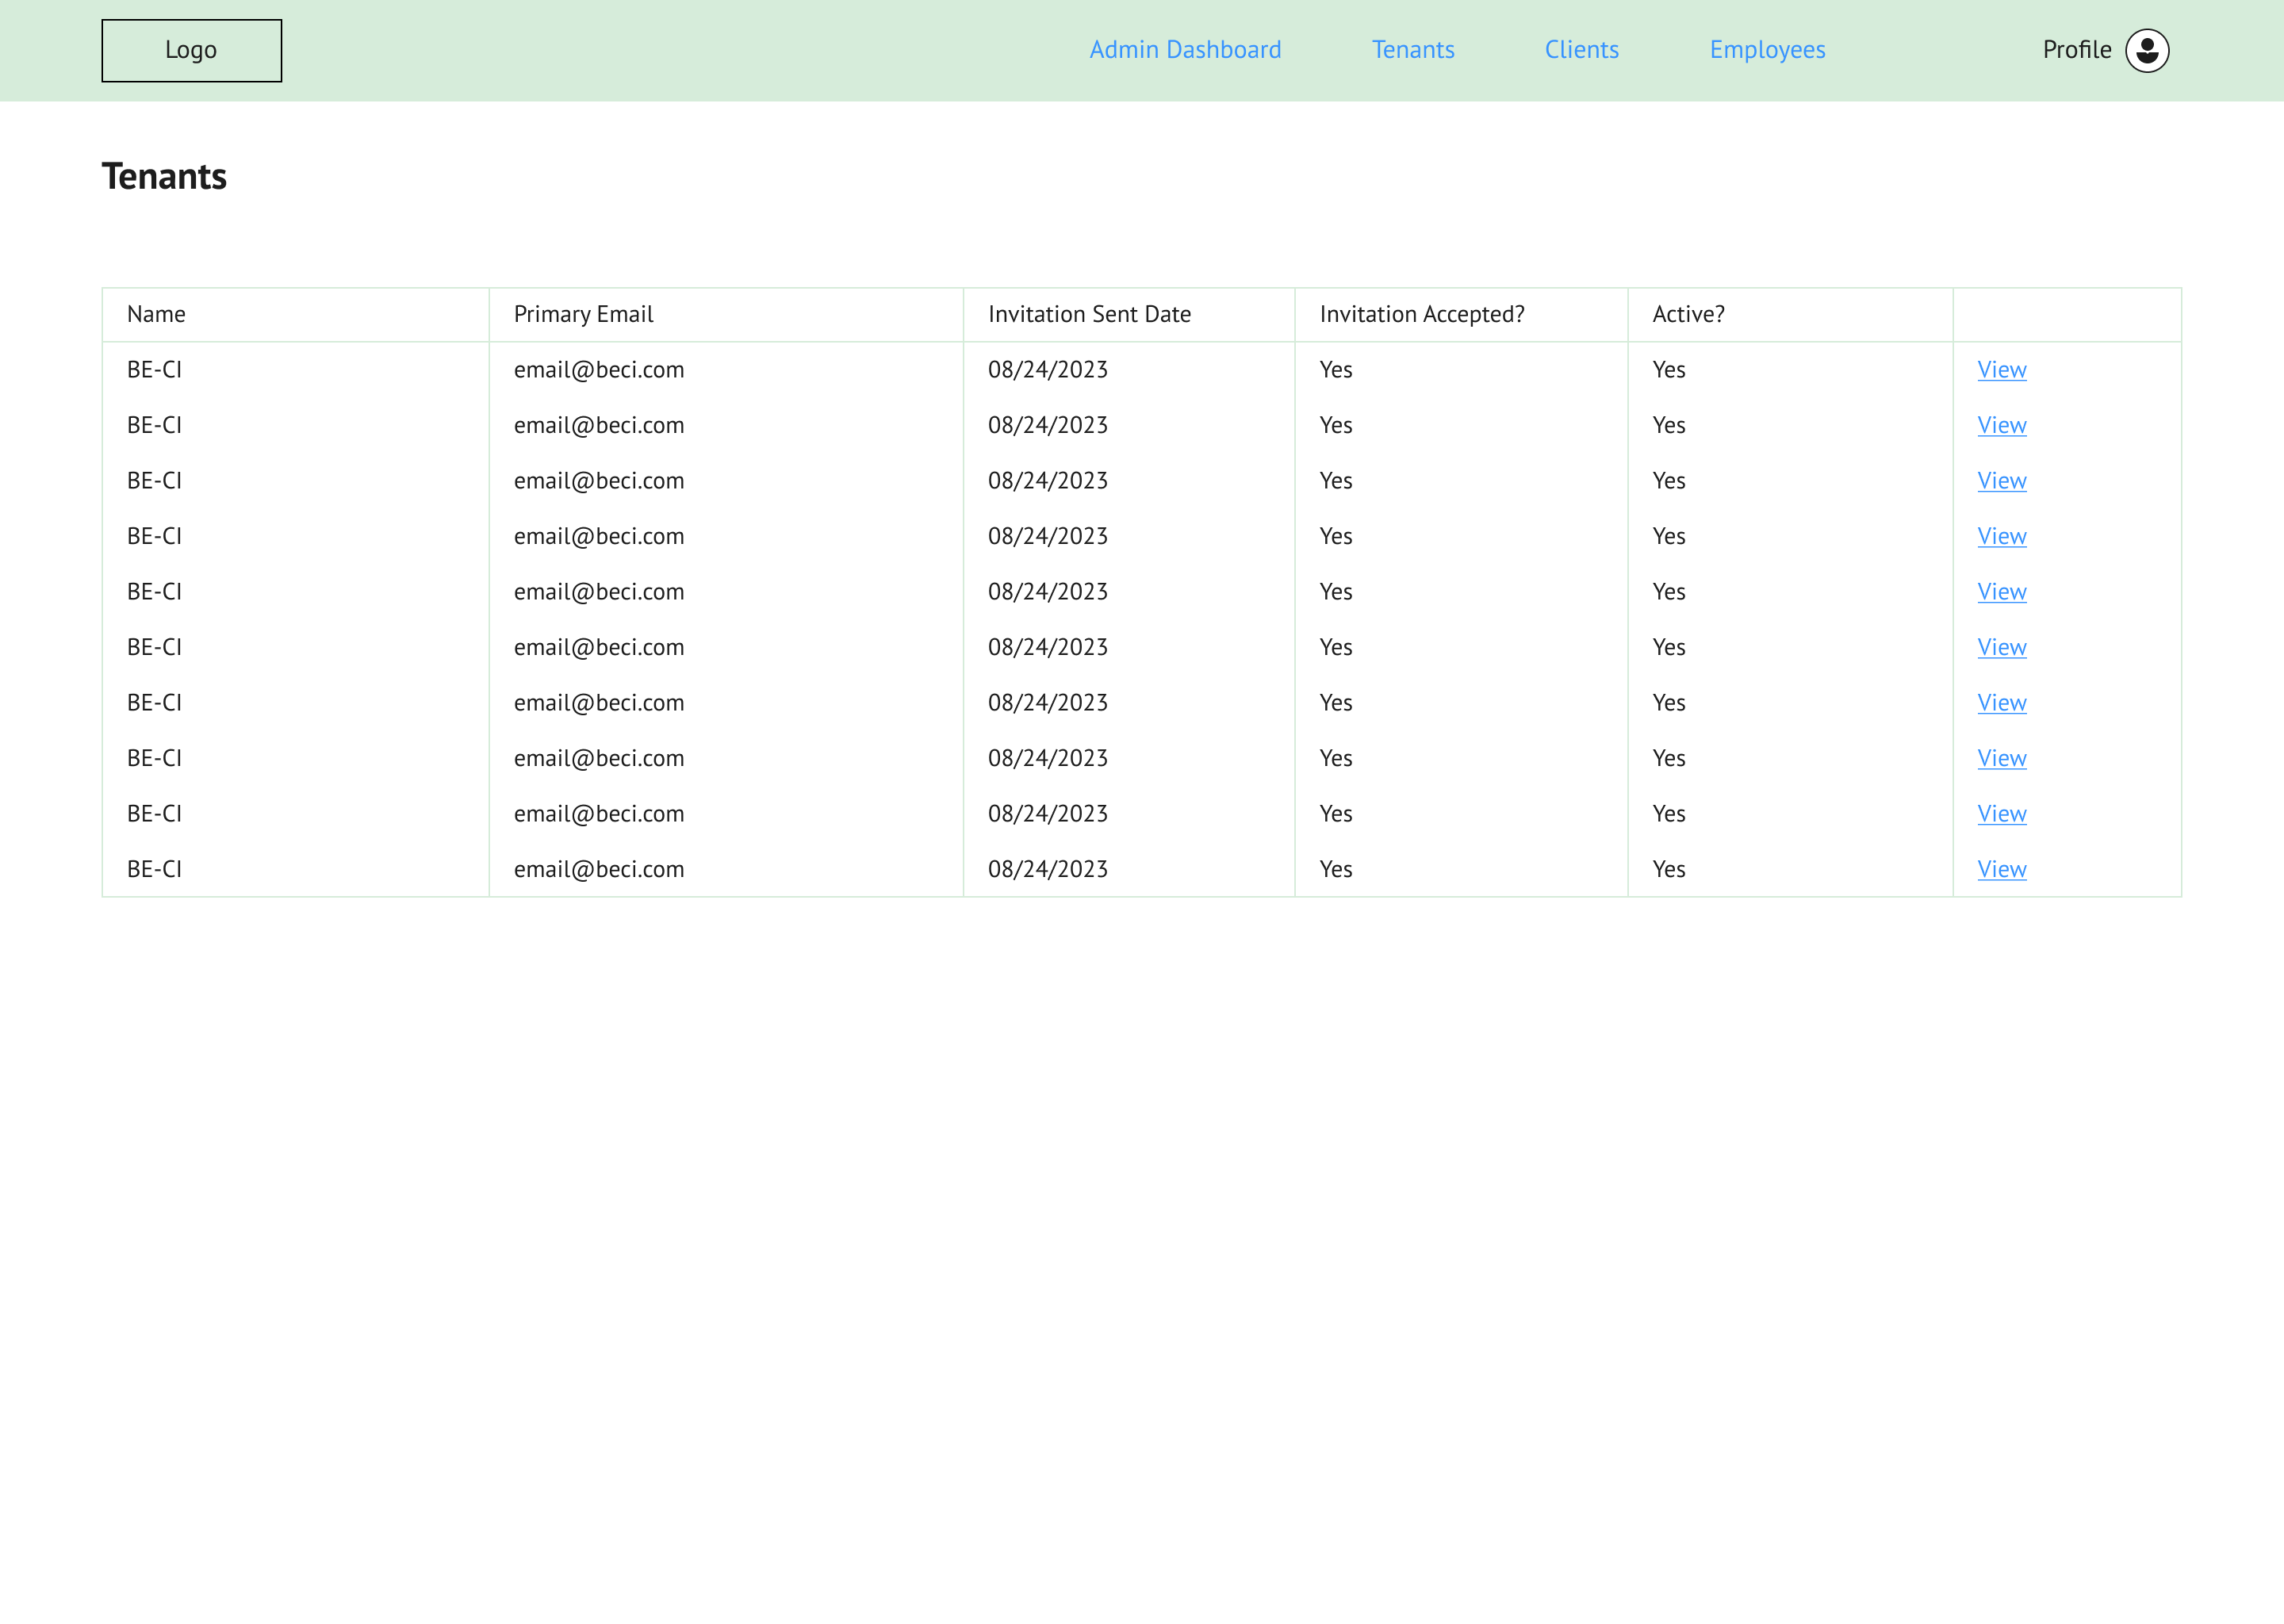
Task: Click the Primary Email column header
Action: 583,315
